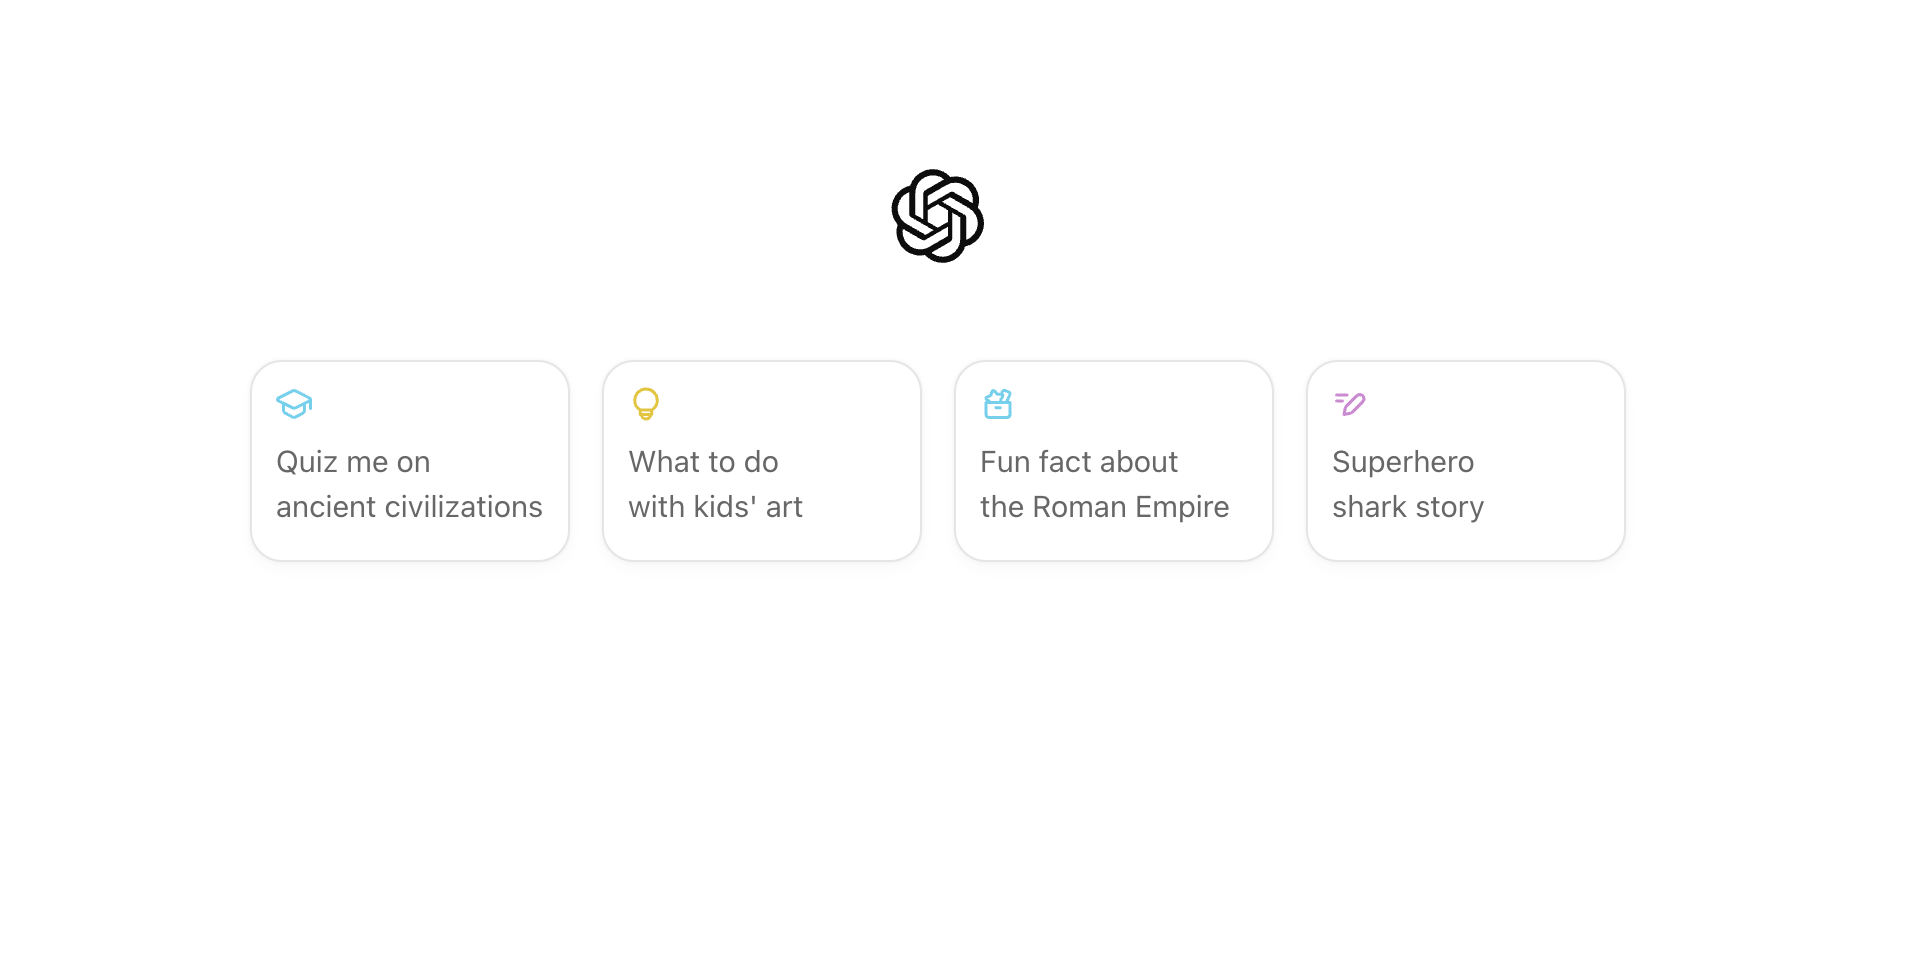1916x964 pixels.
Task: Select the yellow lightbulb idea icon
Action: coord(645,404)
